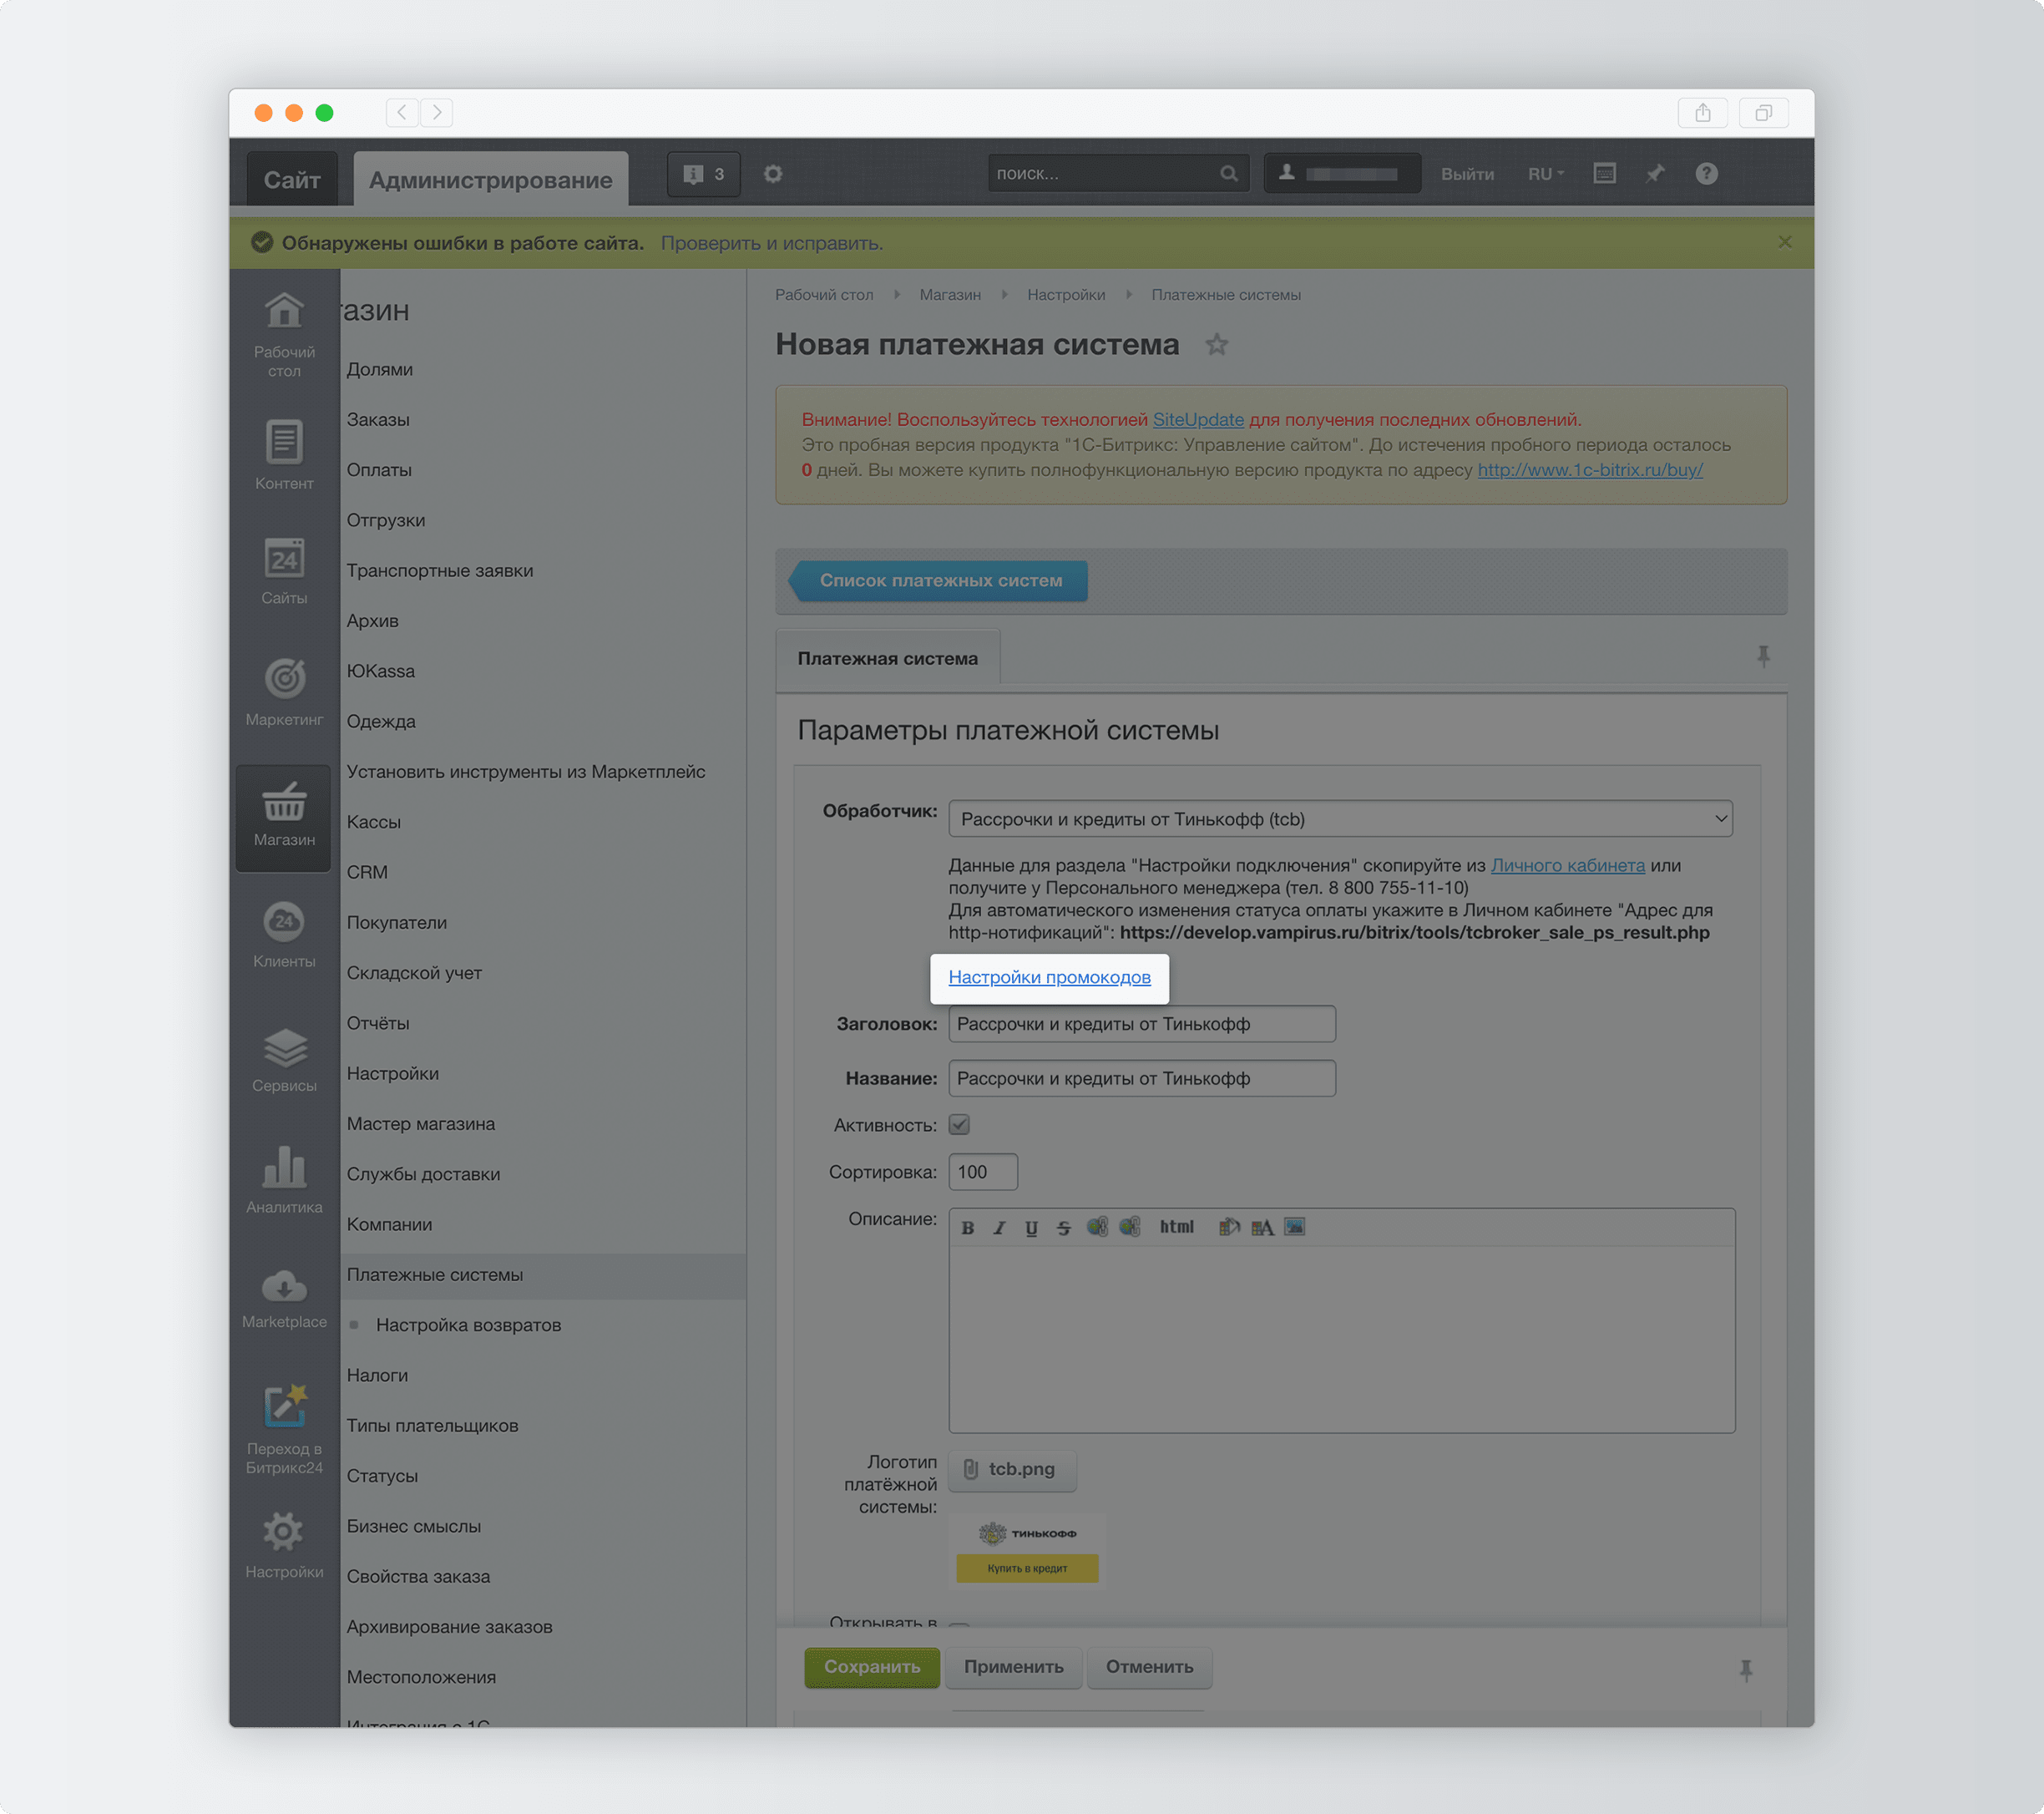Pick text color in description editor
Viewport: 2044px width, 1814px height.
(x=1262, y=1227)
